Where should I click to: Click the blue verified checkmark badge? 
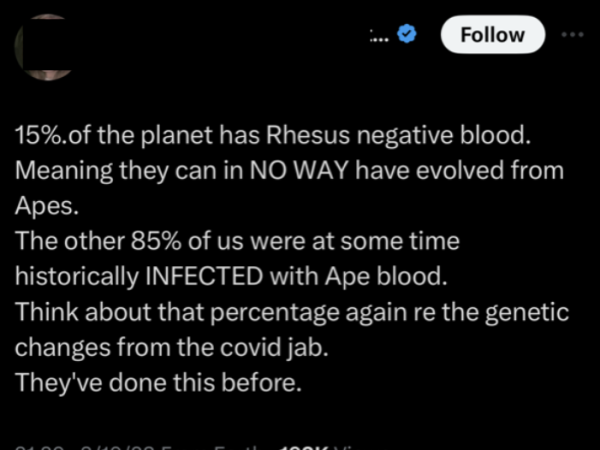[407, 34]
